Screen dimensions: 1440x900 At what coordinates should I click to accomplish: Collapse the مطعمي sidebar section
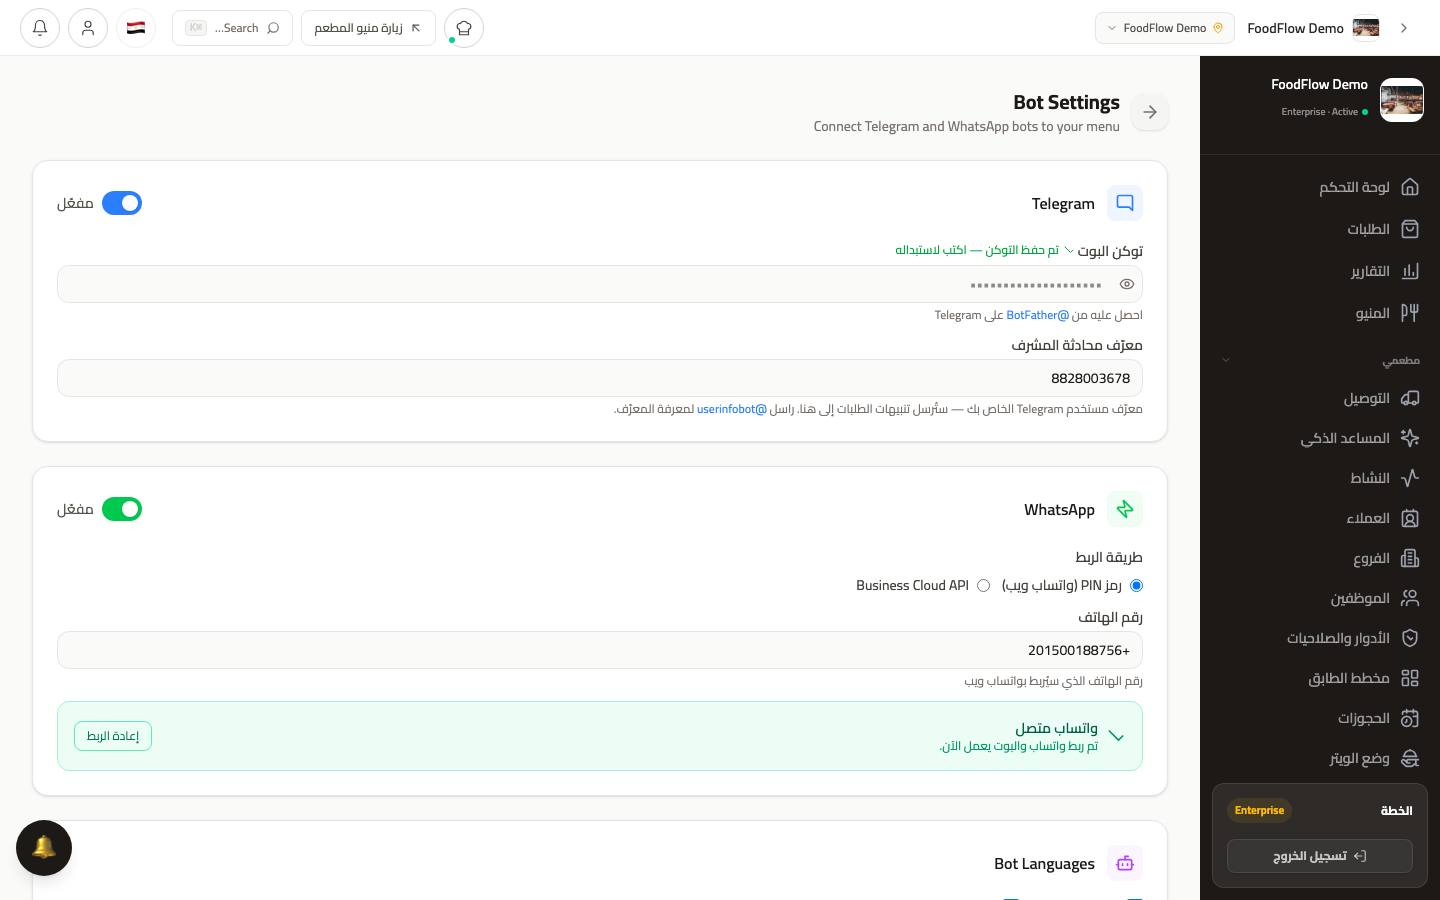click(1225, 360)
